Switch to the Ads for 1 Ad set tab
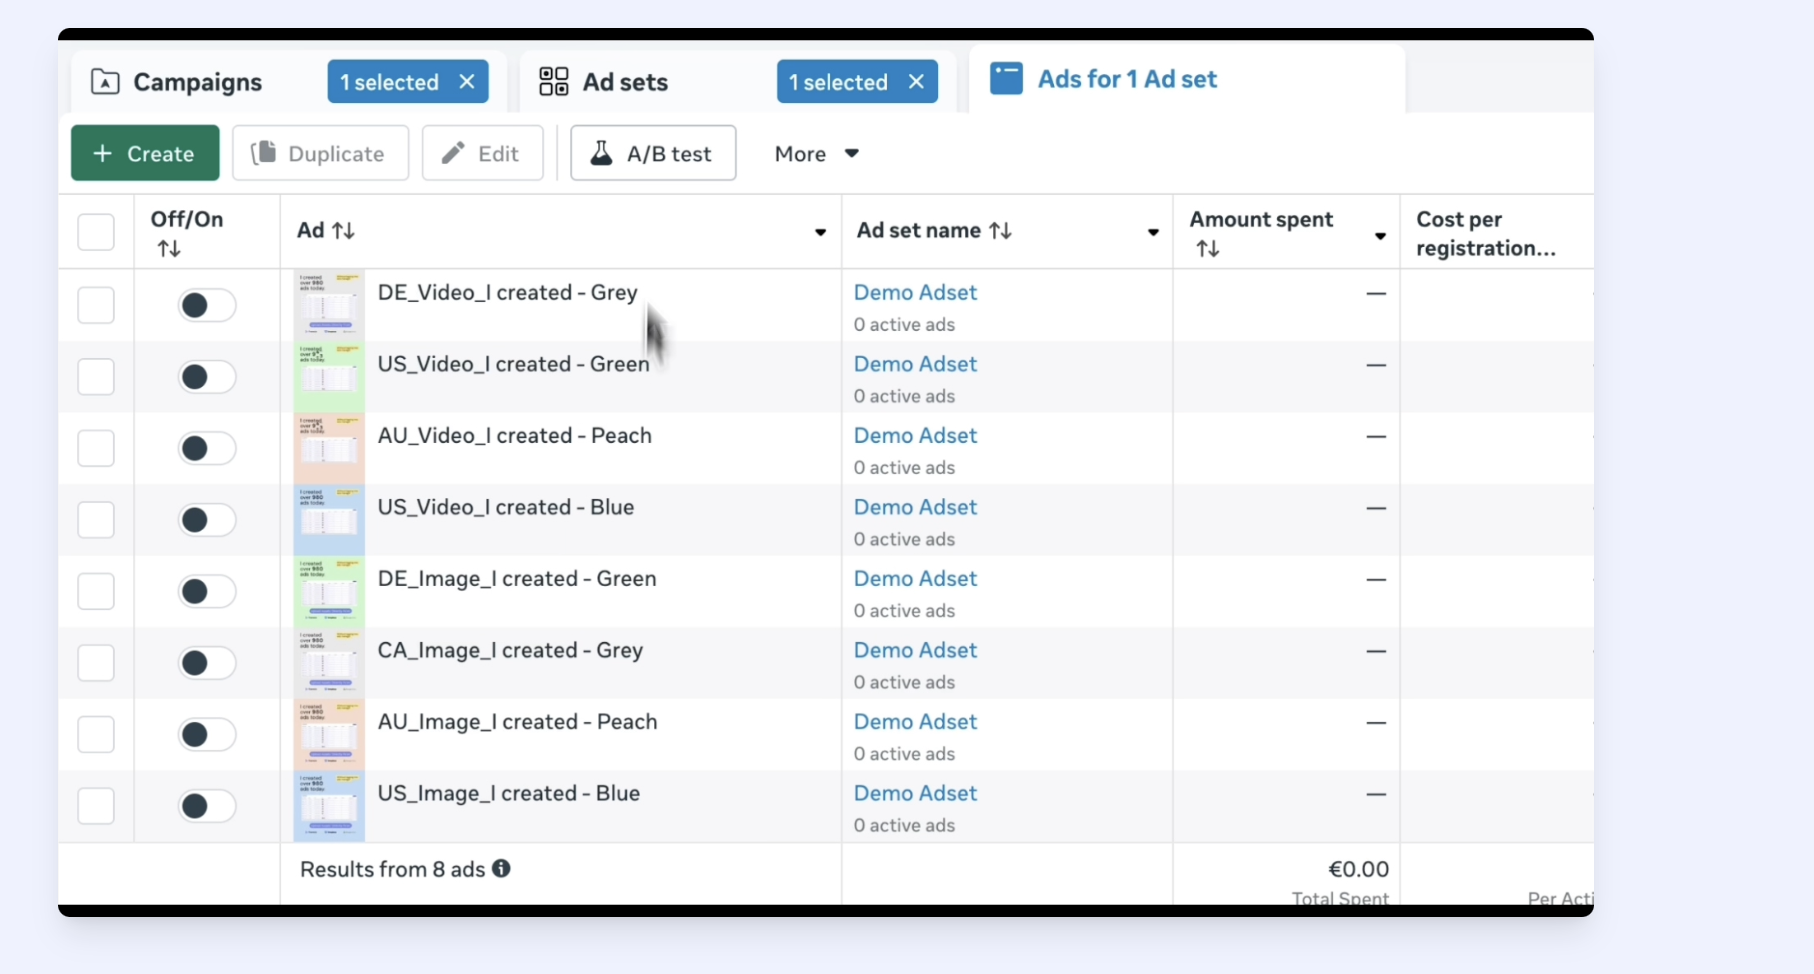Viewport: 1814px width, 974px height. point(1126,78)
